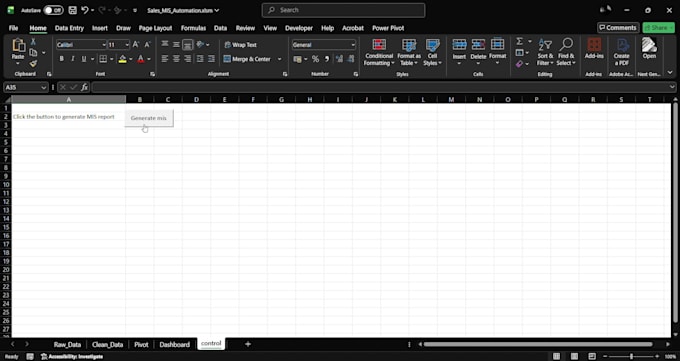
Task: Click the Generate mis button
Action: (x=149, y=118)
